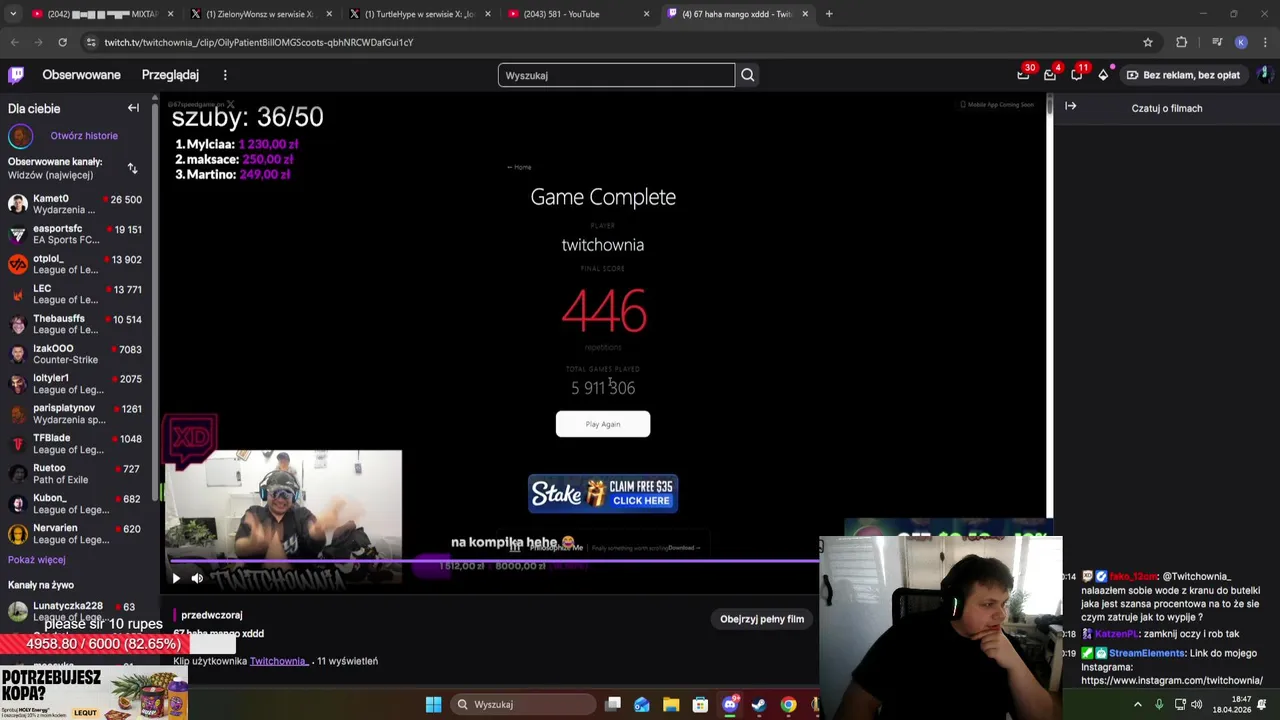Go back in browser history

(x=14, y=42)
